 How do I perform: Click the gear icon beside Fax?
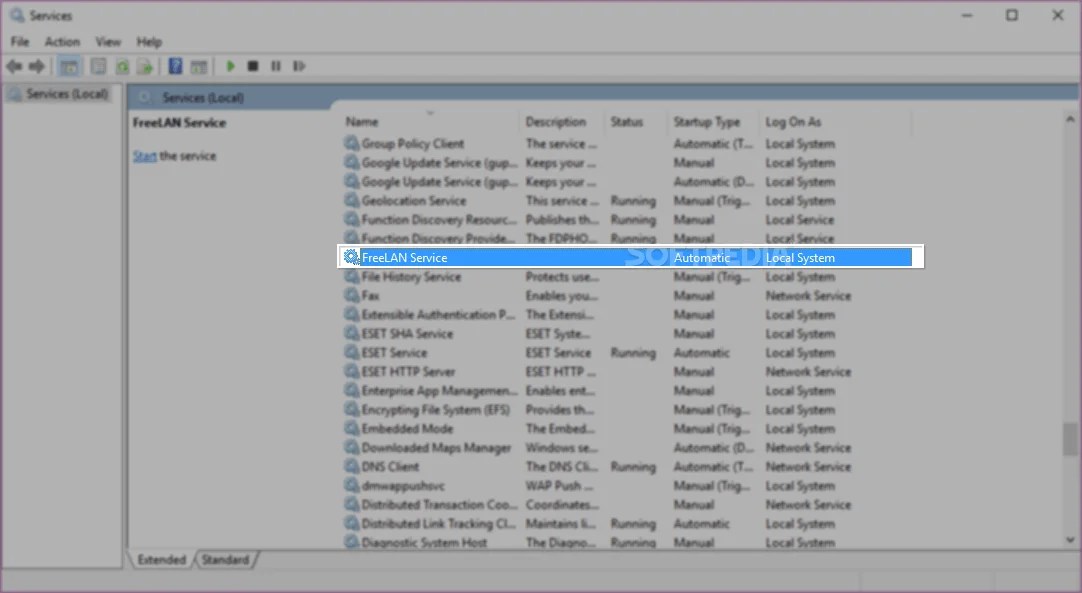click(x=351, y=295)
